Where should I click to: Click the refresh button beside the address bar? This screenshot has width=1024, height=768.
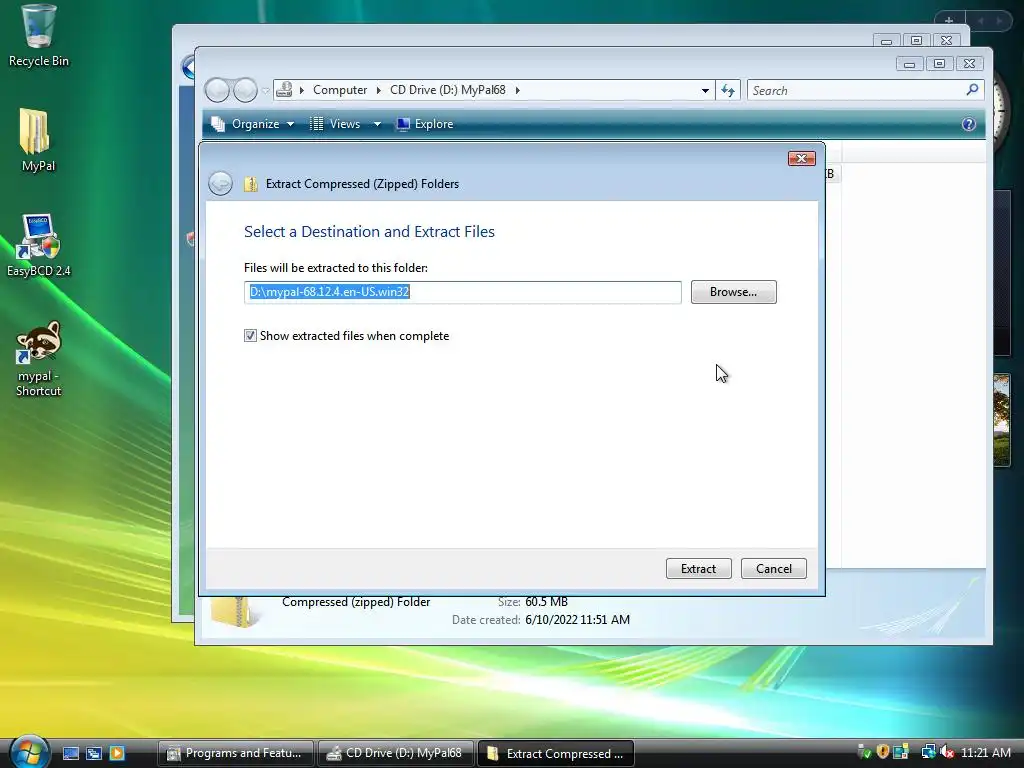point(728,90)
